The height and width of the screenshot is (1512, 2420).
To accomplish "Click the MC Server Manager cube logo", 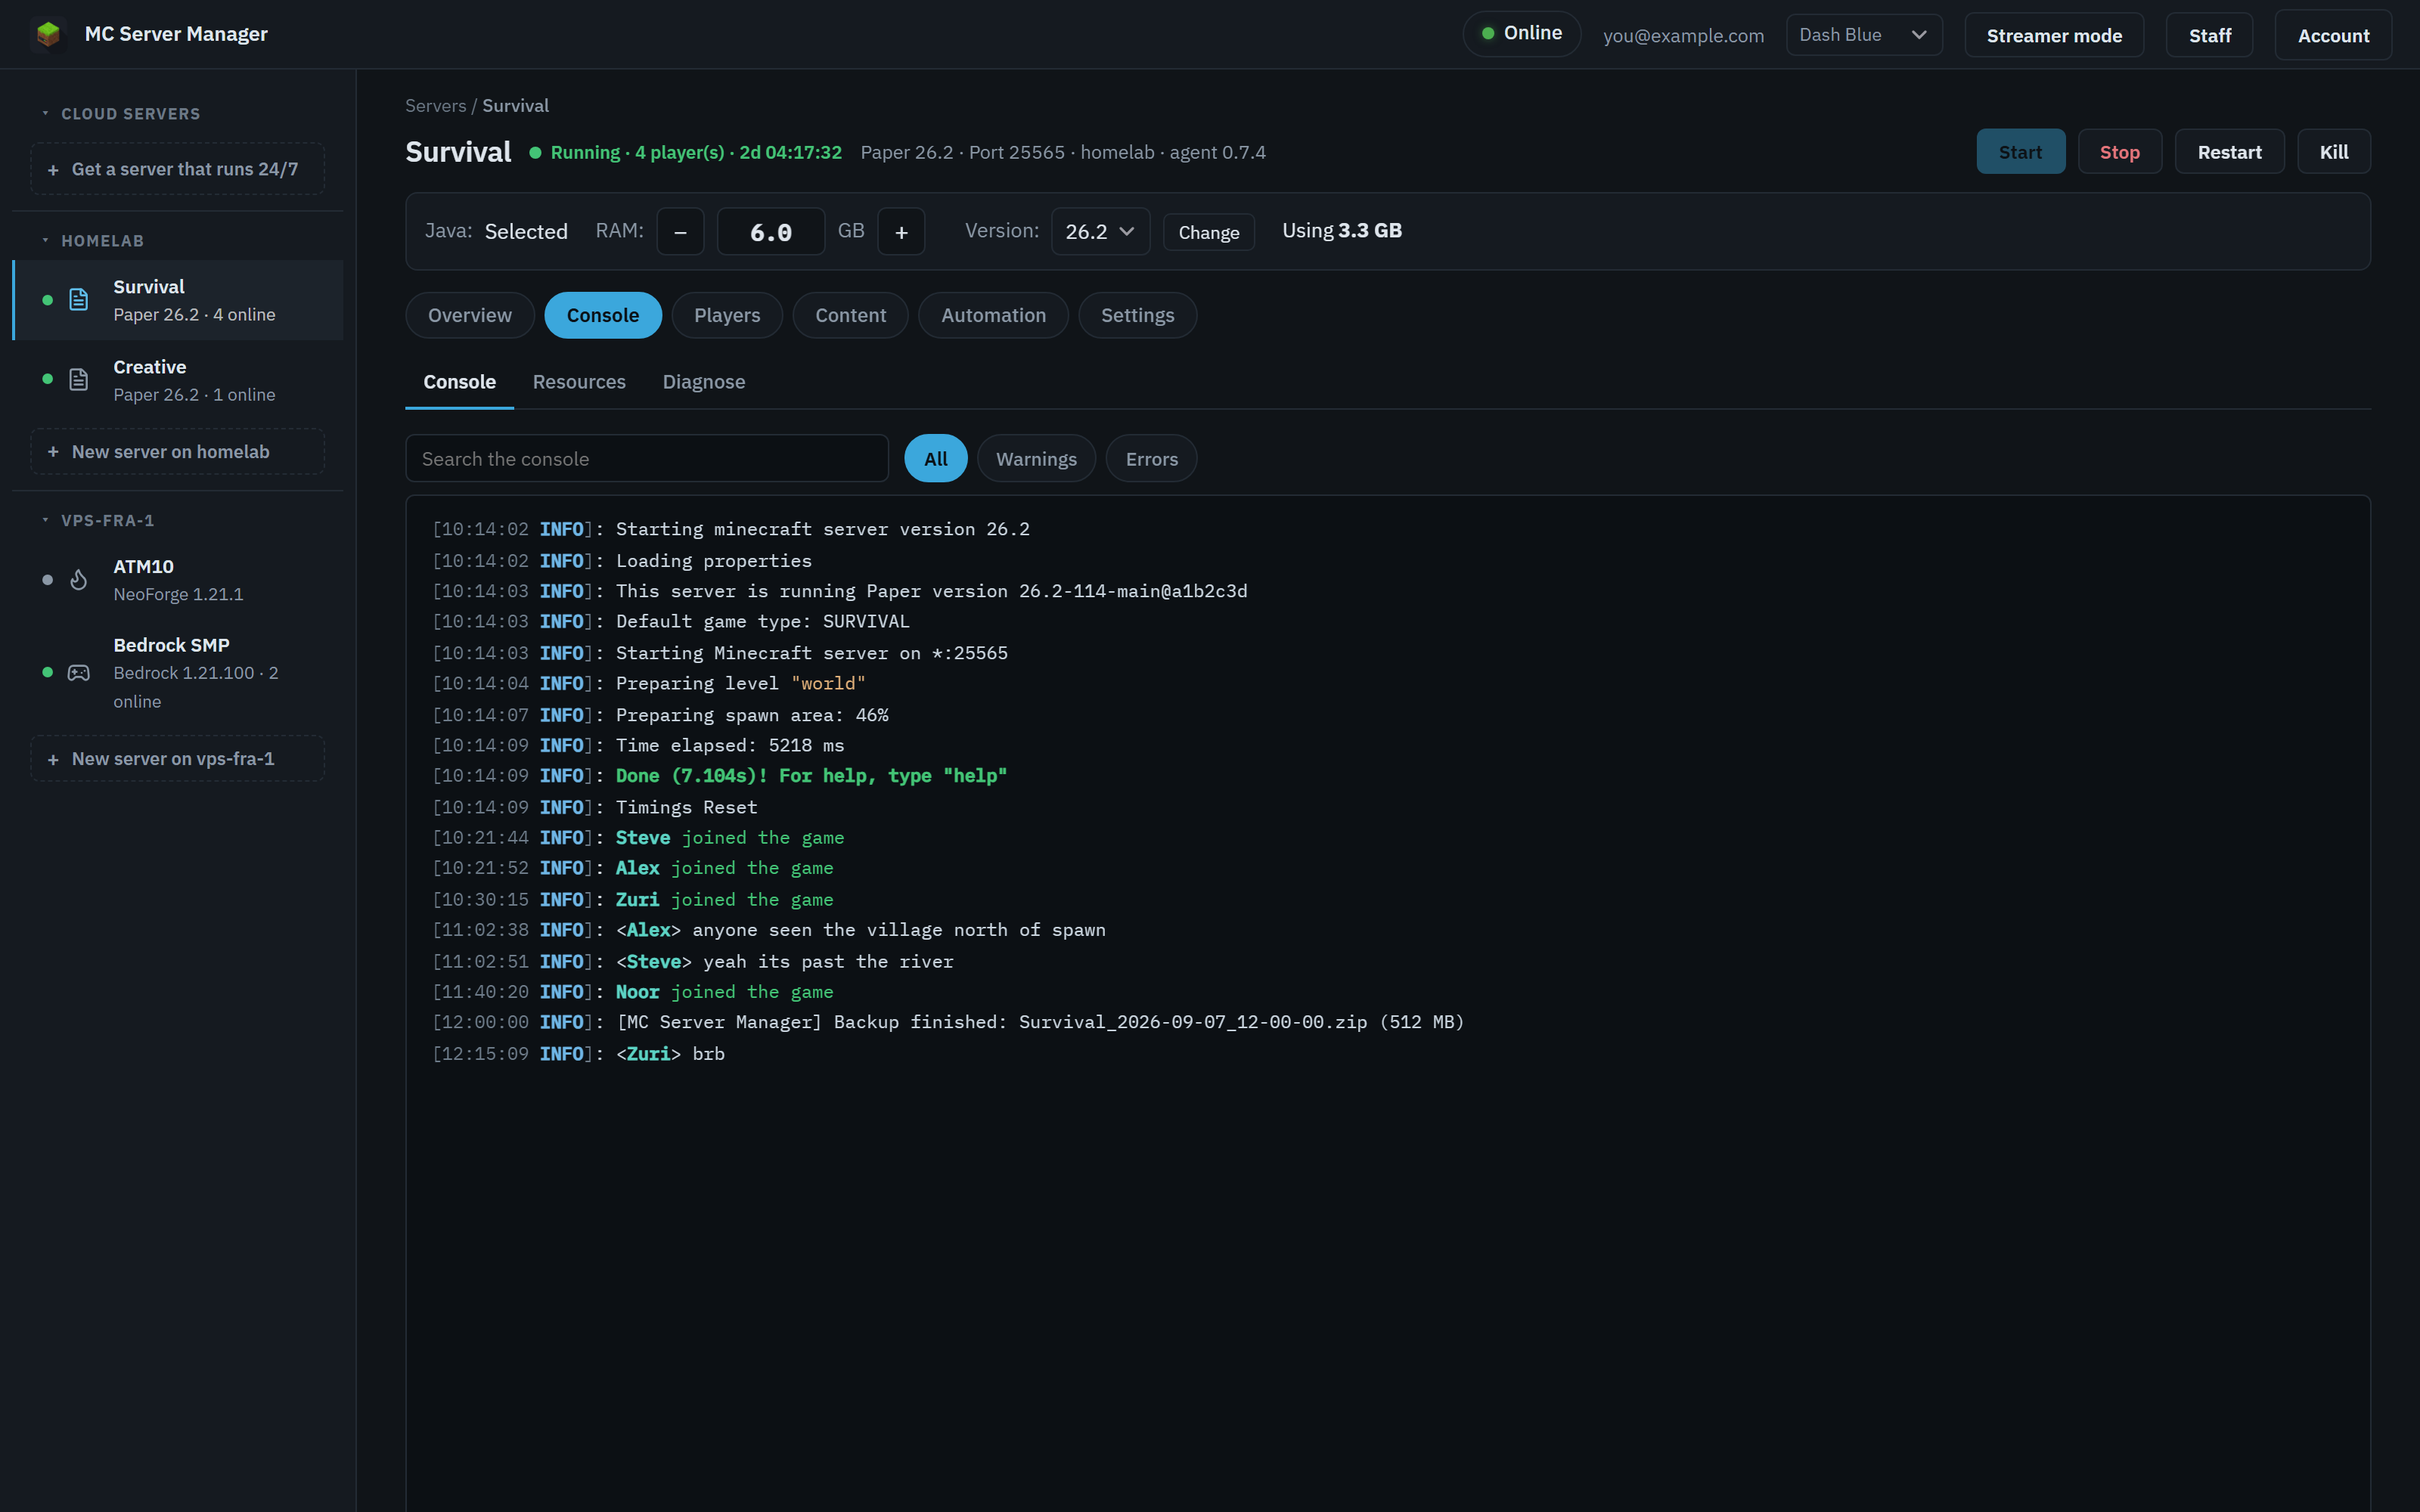I will point(48,34).
